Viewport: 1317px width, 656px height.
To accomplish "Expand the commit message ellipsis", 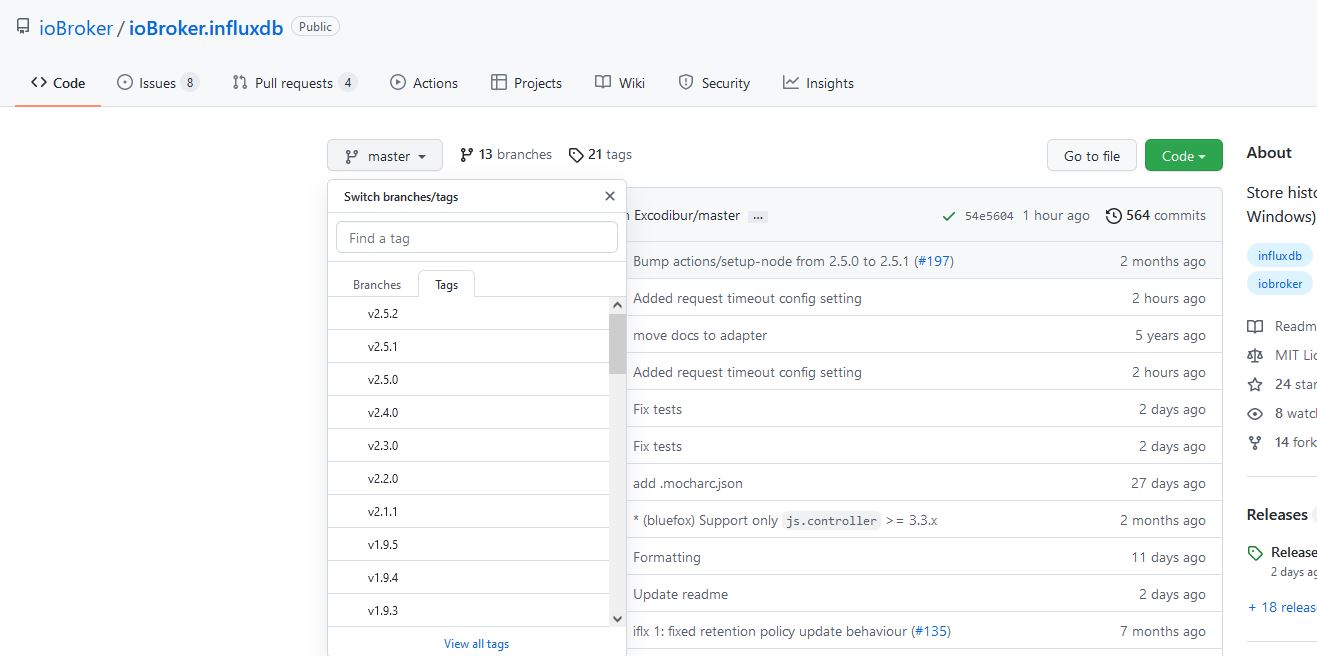I will (x=758, y=216).
